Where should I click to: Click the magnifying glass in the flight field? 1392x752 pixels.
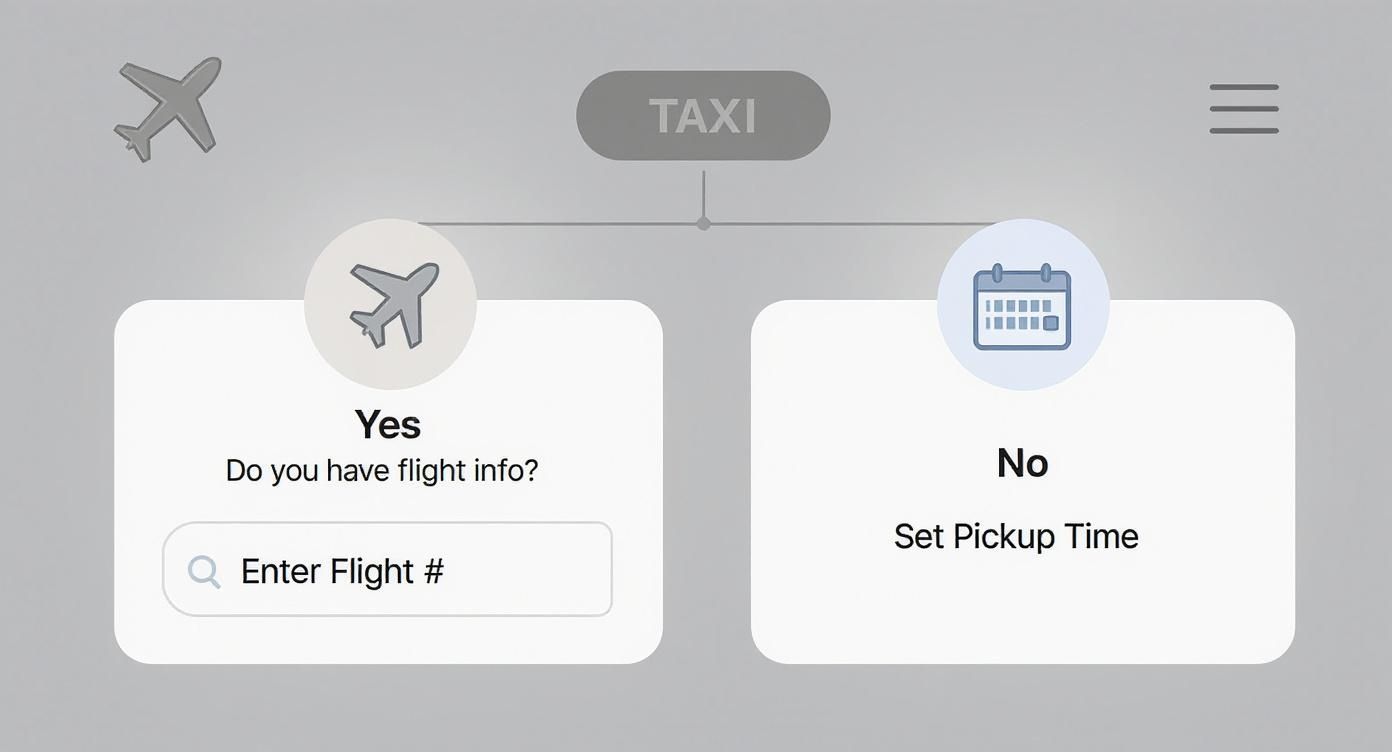tap(204, 570)
